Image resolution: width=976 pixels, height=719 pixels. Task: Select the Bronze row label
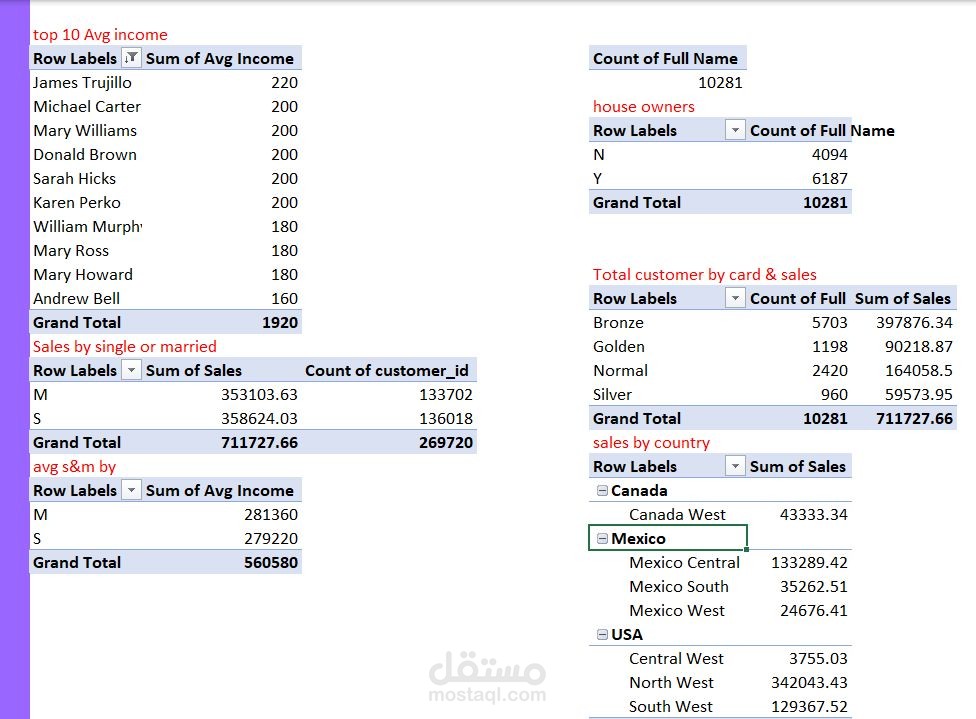pos(618,322)
